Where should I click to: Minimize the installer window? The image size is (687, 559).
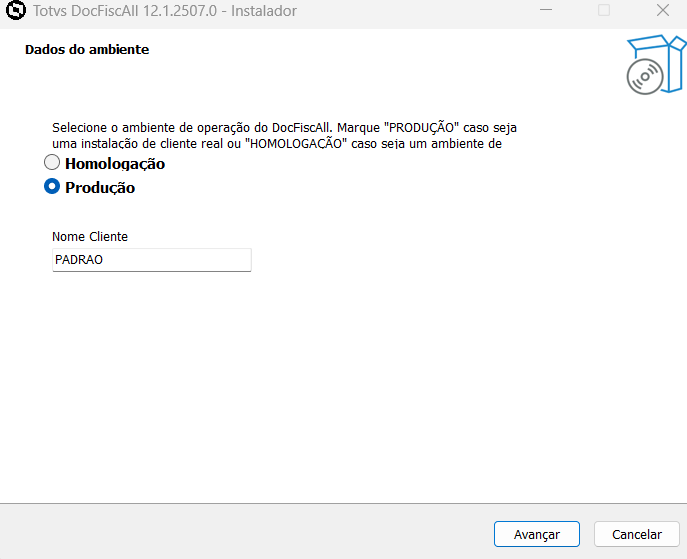[546, 10]
